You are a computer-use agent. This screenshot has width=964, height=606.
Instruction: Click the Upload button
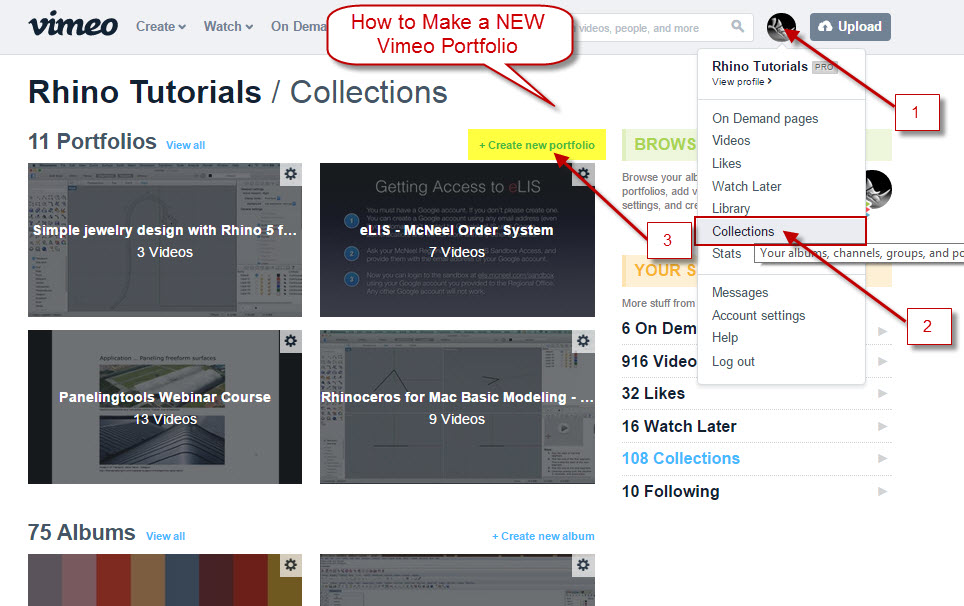click(850, 26)
